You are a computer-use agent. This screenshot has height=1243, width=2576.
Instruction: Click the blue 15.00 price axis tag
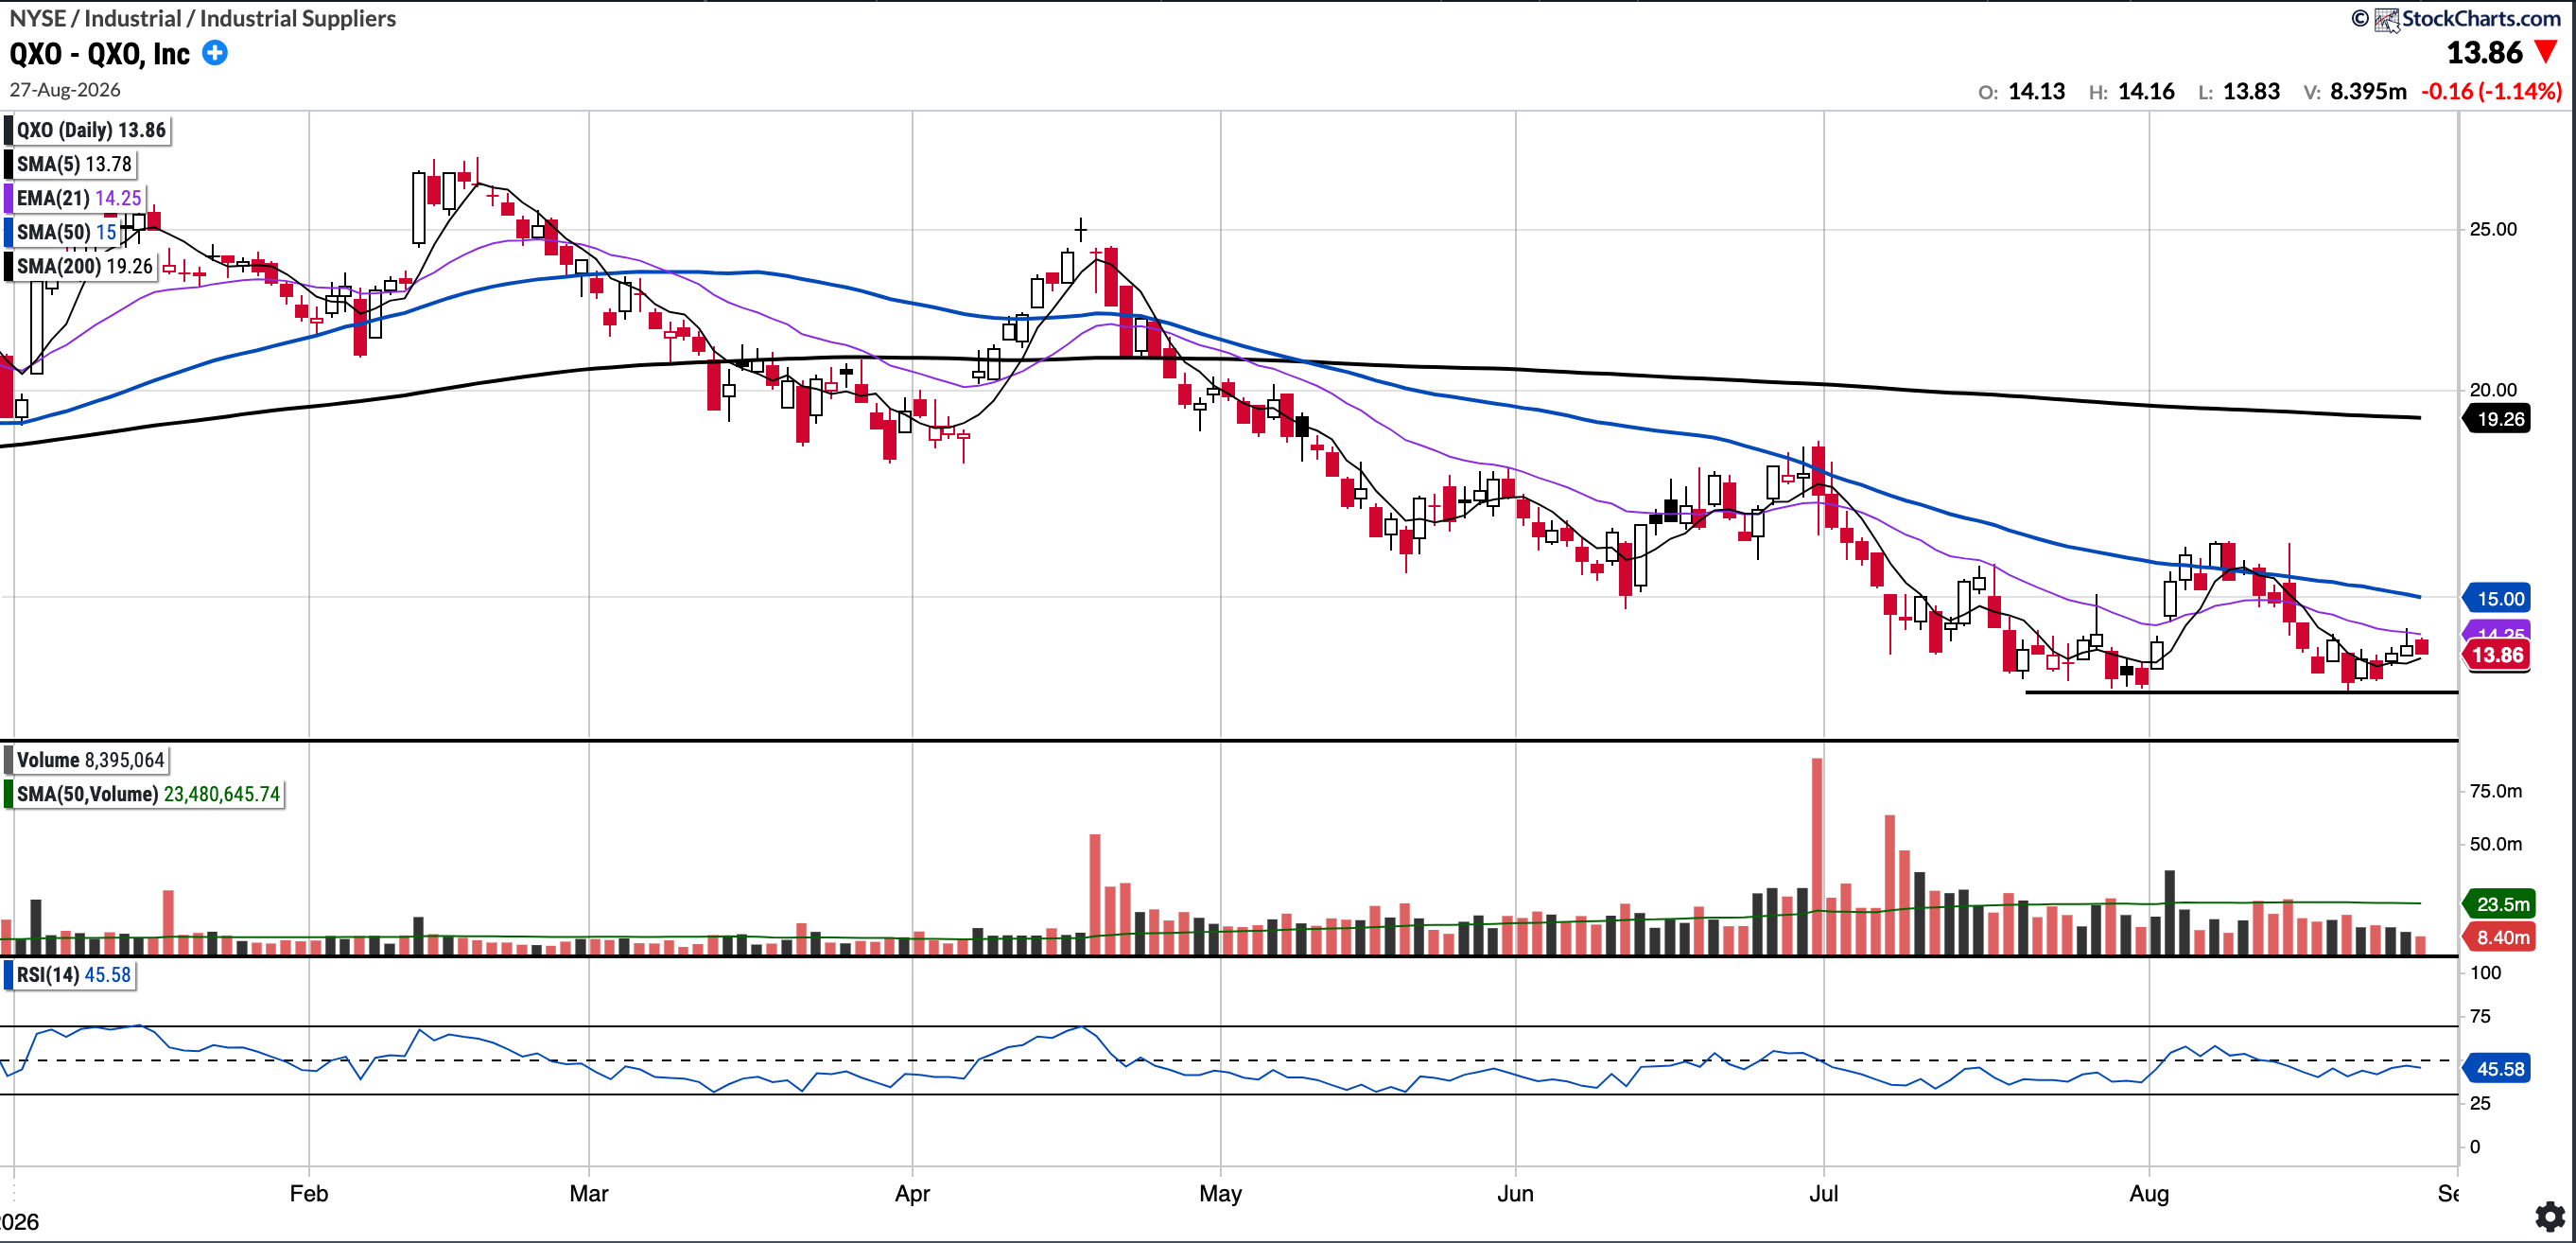2497,599
